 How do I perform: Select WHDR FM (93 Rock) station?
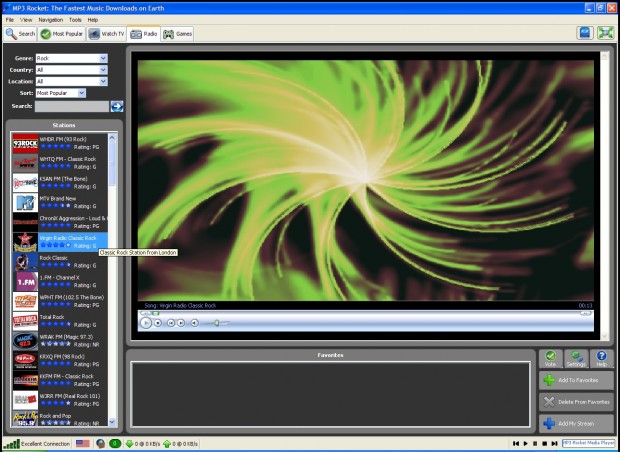click(60, 143)
